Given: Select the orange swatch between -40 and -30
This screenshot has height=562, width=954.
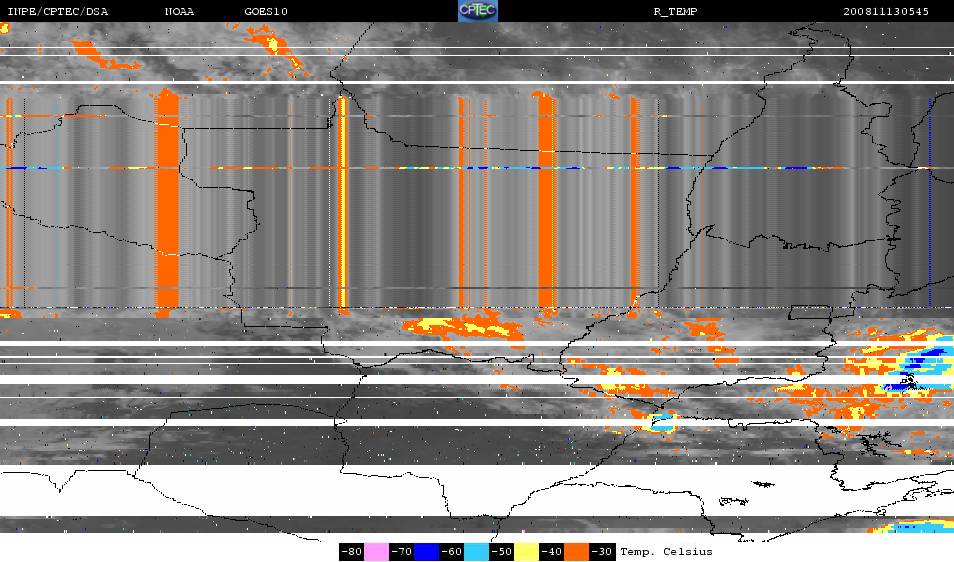Looking at the screenshot, I should (x=576, y=552).
